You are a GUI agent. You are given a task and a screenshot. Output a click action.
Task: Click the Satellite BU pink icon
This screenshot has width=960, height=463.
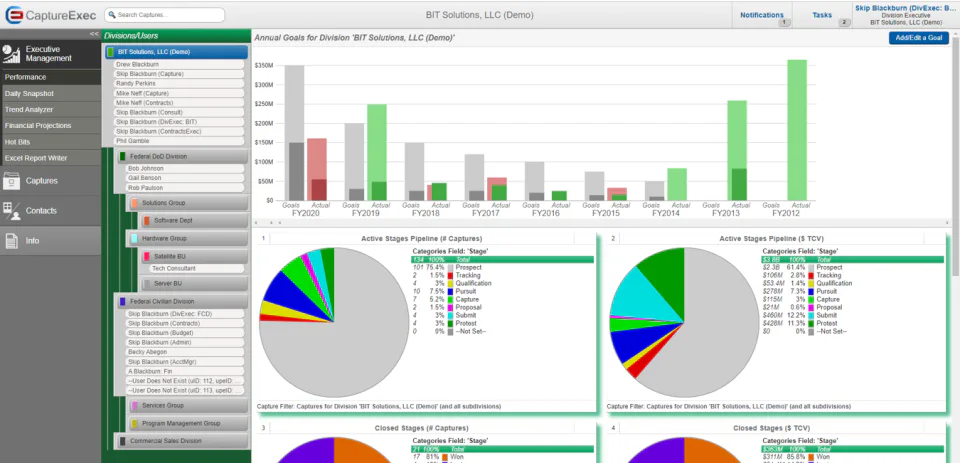[147, 257]
